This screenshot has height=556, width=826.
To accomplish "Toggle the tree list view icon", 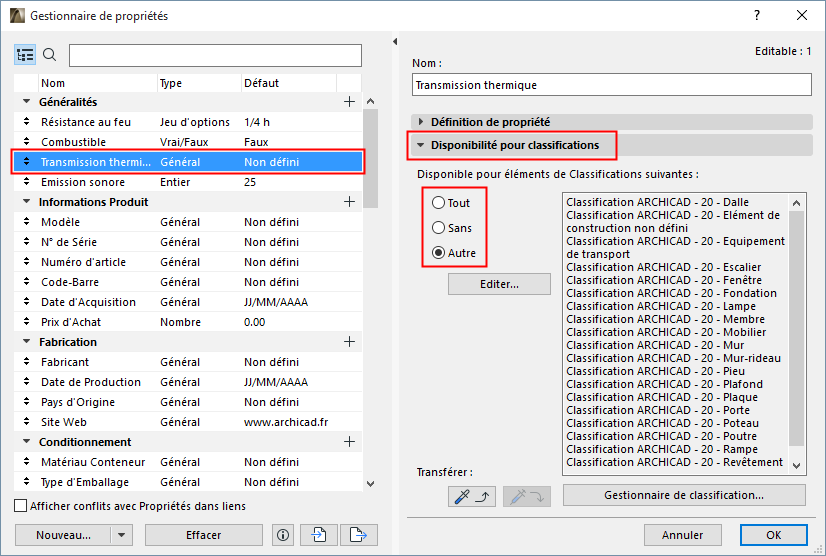I will tap(25, 55).
